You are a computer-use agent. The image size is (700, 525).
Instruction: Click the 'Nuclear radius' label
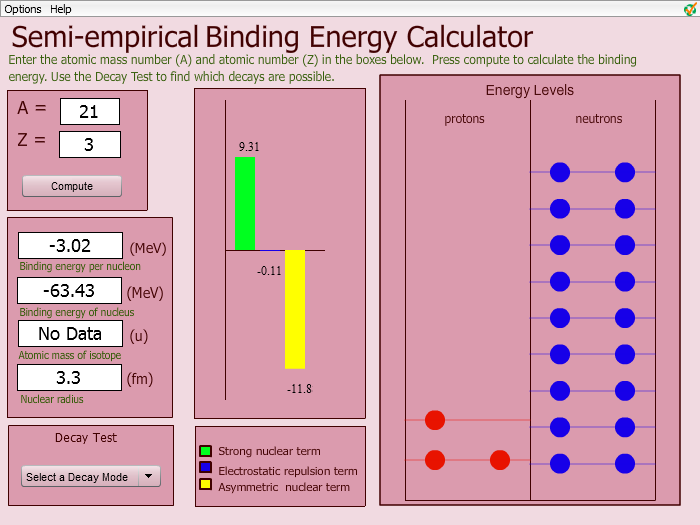click(x=52, y=399)
